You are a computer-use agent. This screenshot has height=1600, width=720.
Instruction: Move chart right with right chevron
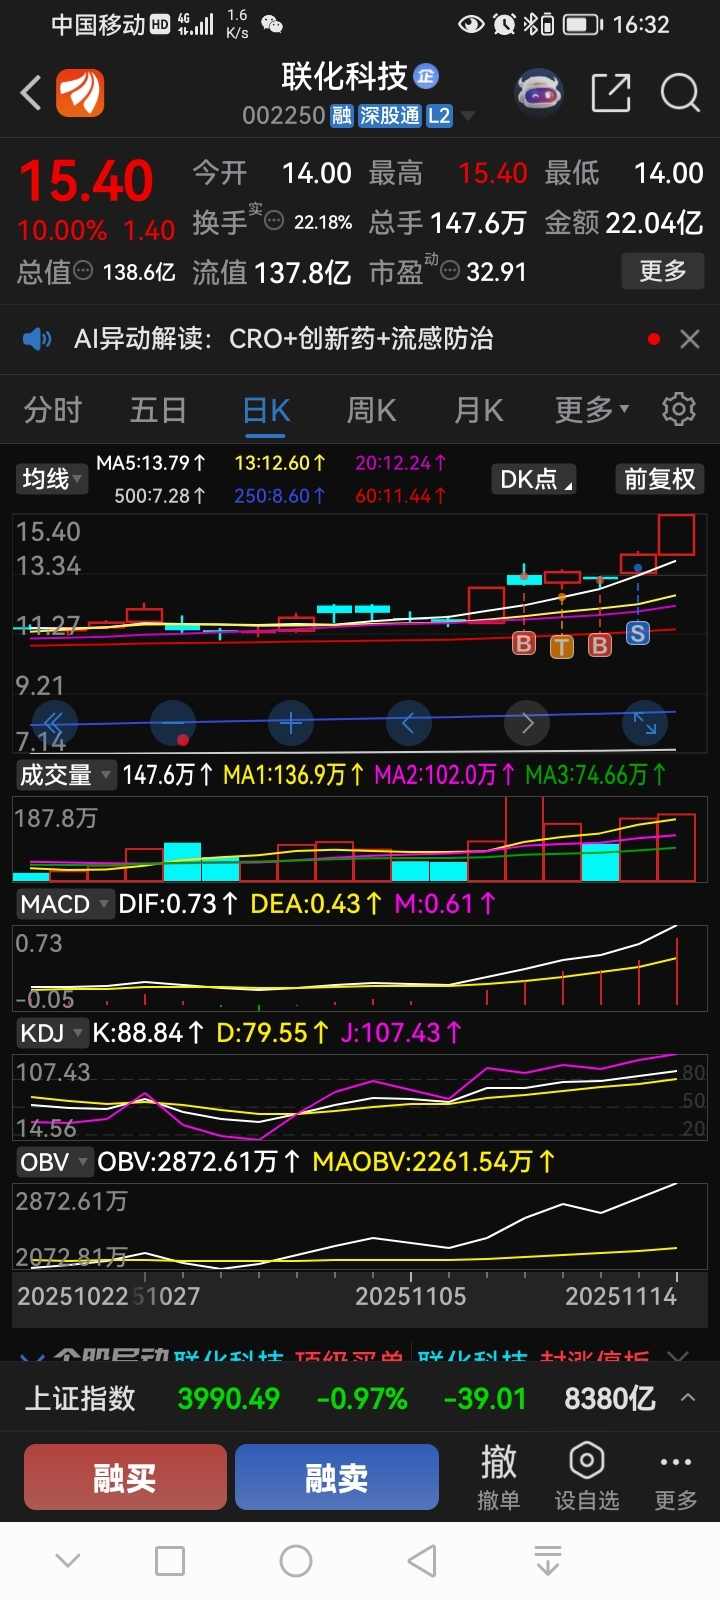point(527,722)
